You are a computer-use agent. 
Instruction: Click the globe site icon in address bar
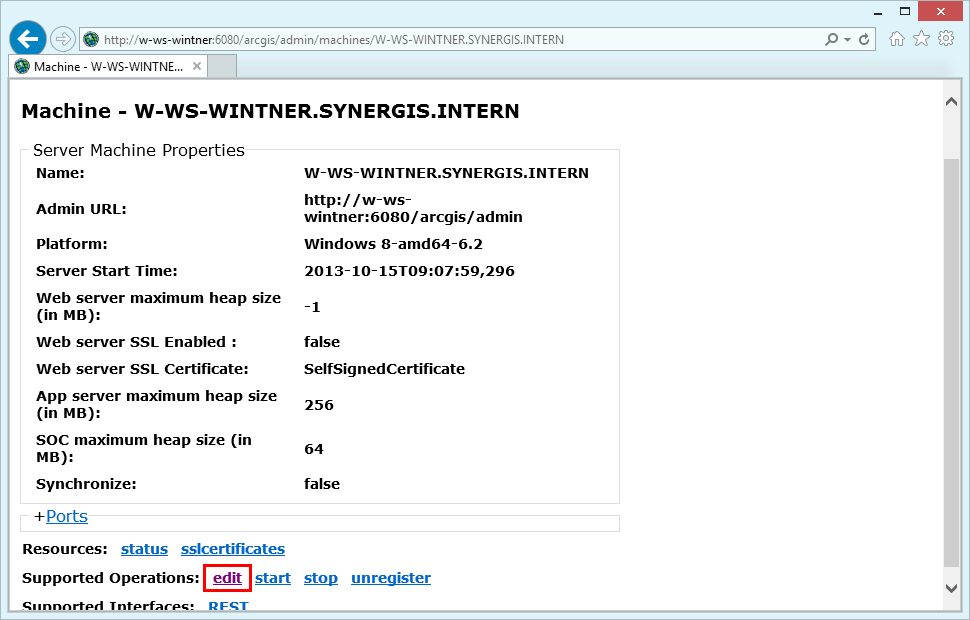click(x=92, y=40)
